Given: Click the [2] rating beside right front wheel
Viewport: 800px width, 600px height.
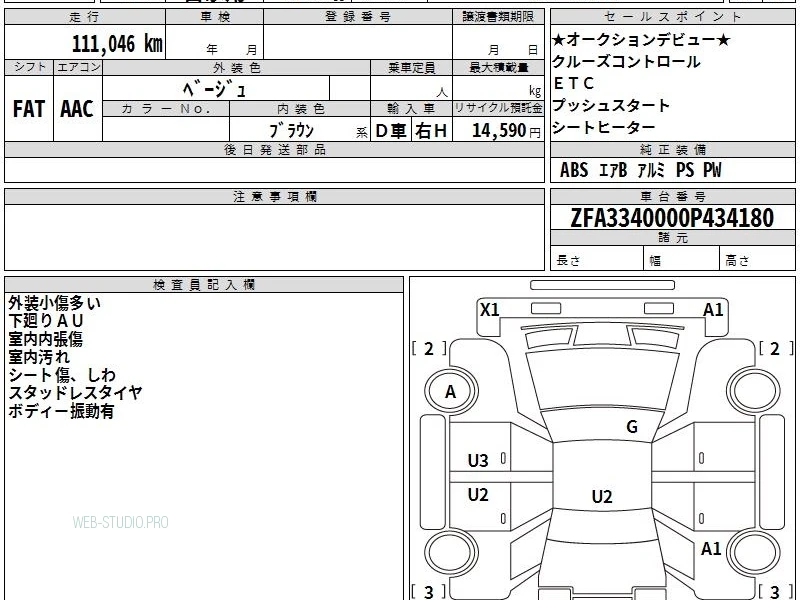Looking at the screenshot, I should (775, 349).
